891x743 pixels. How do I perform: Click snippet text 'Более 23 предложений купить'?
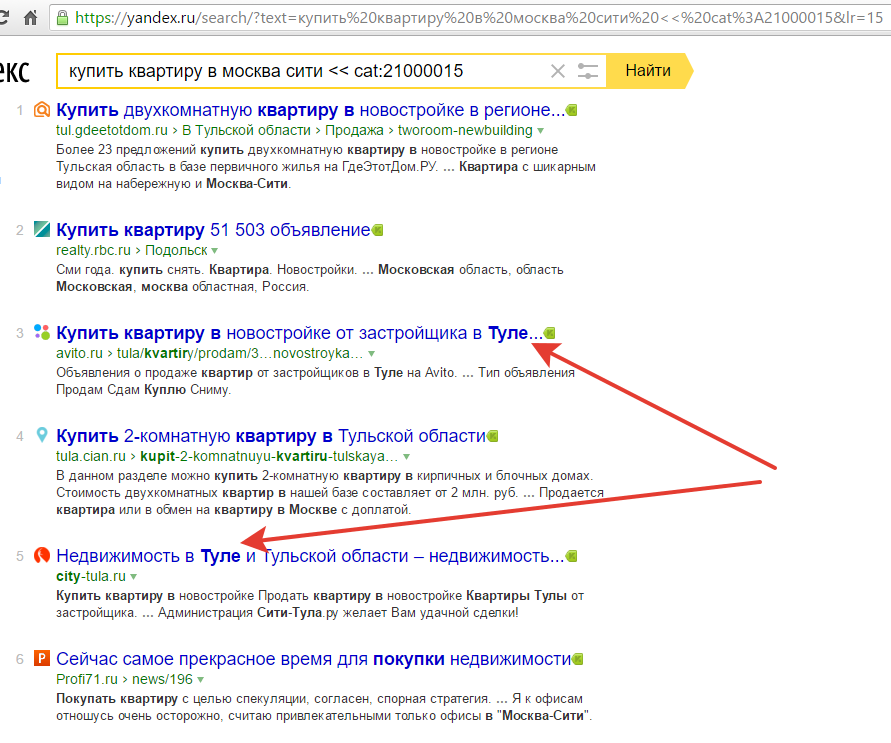point(149,150)
